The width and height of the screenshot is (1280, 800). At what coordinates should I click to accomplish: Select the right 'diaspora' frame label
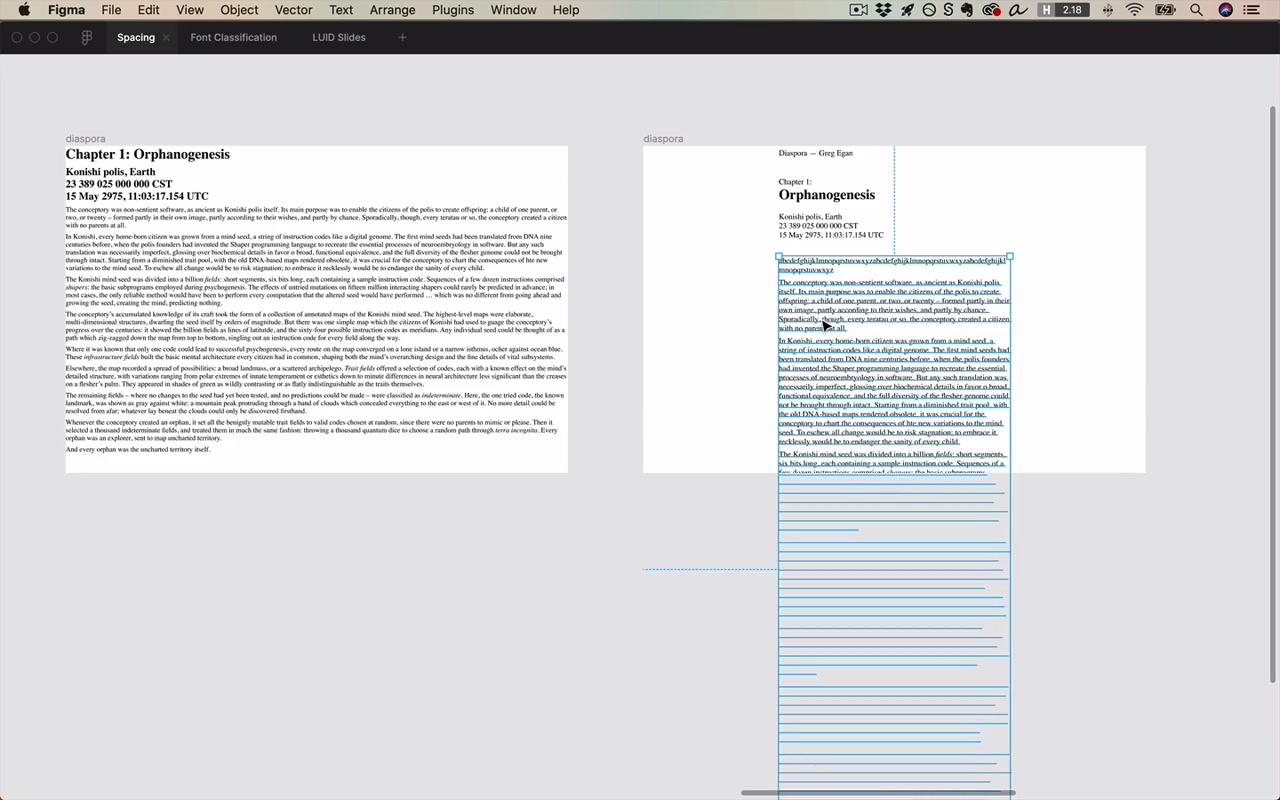663,139
